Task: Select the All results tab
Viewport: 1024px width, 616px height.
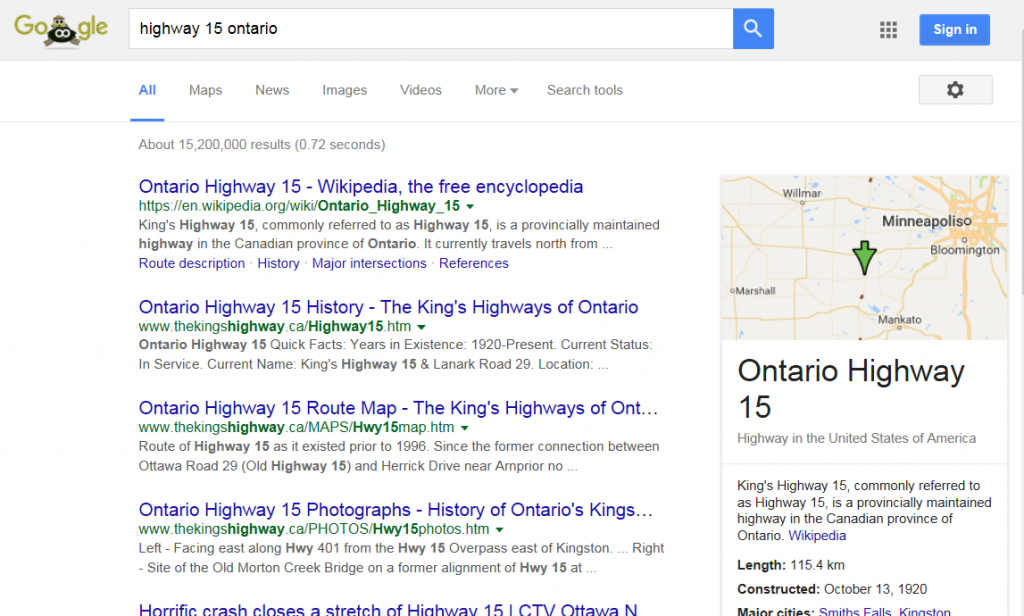Action: point(147,90)
